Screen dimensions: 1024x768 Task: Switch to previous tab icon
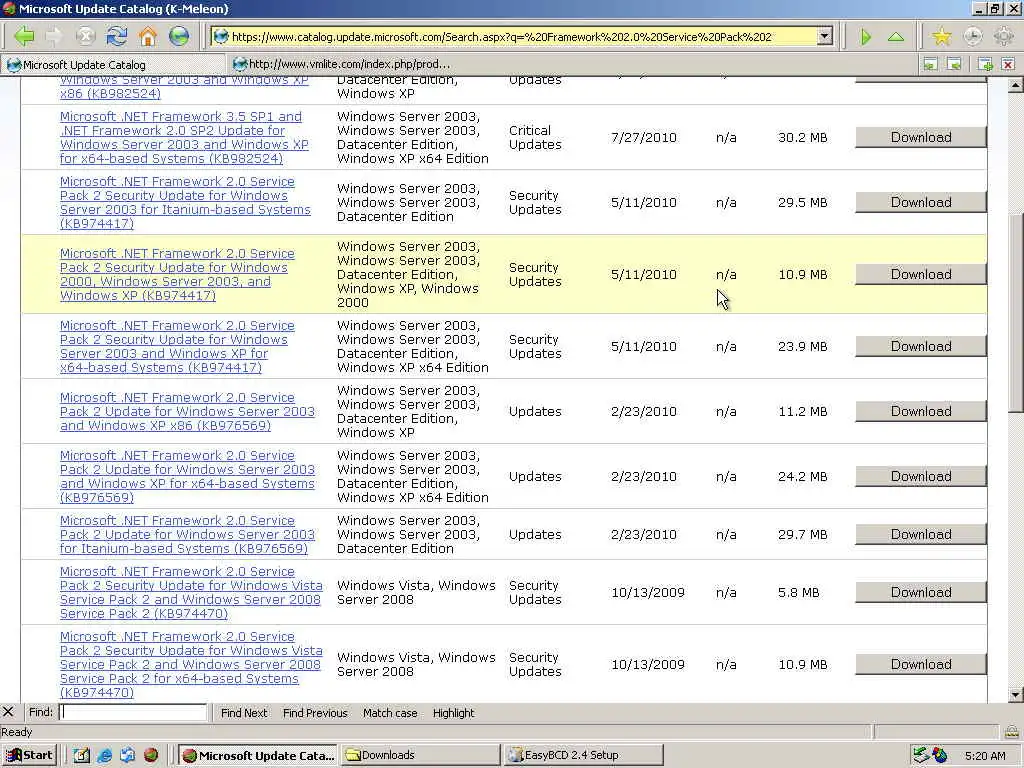coord(930,64)
